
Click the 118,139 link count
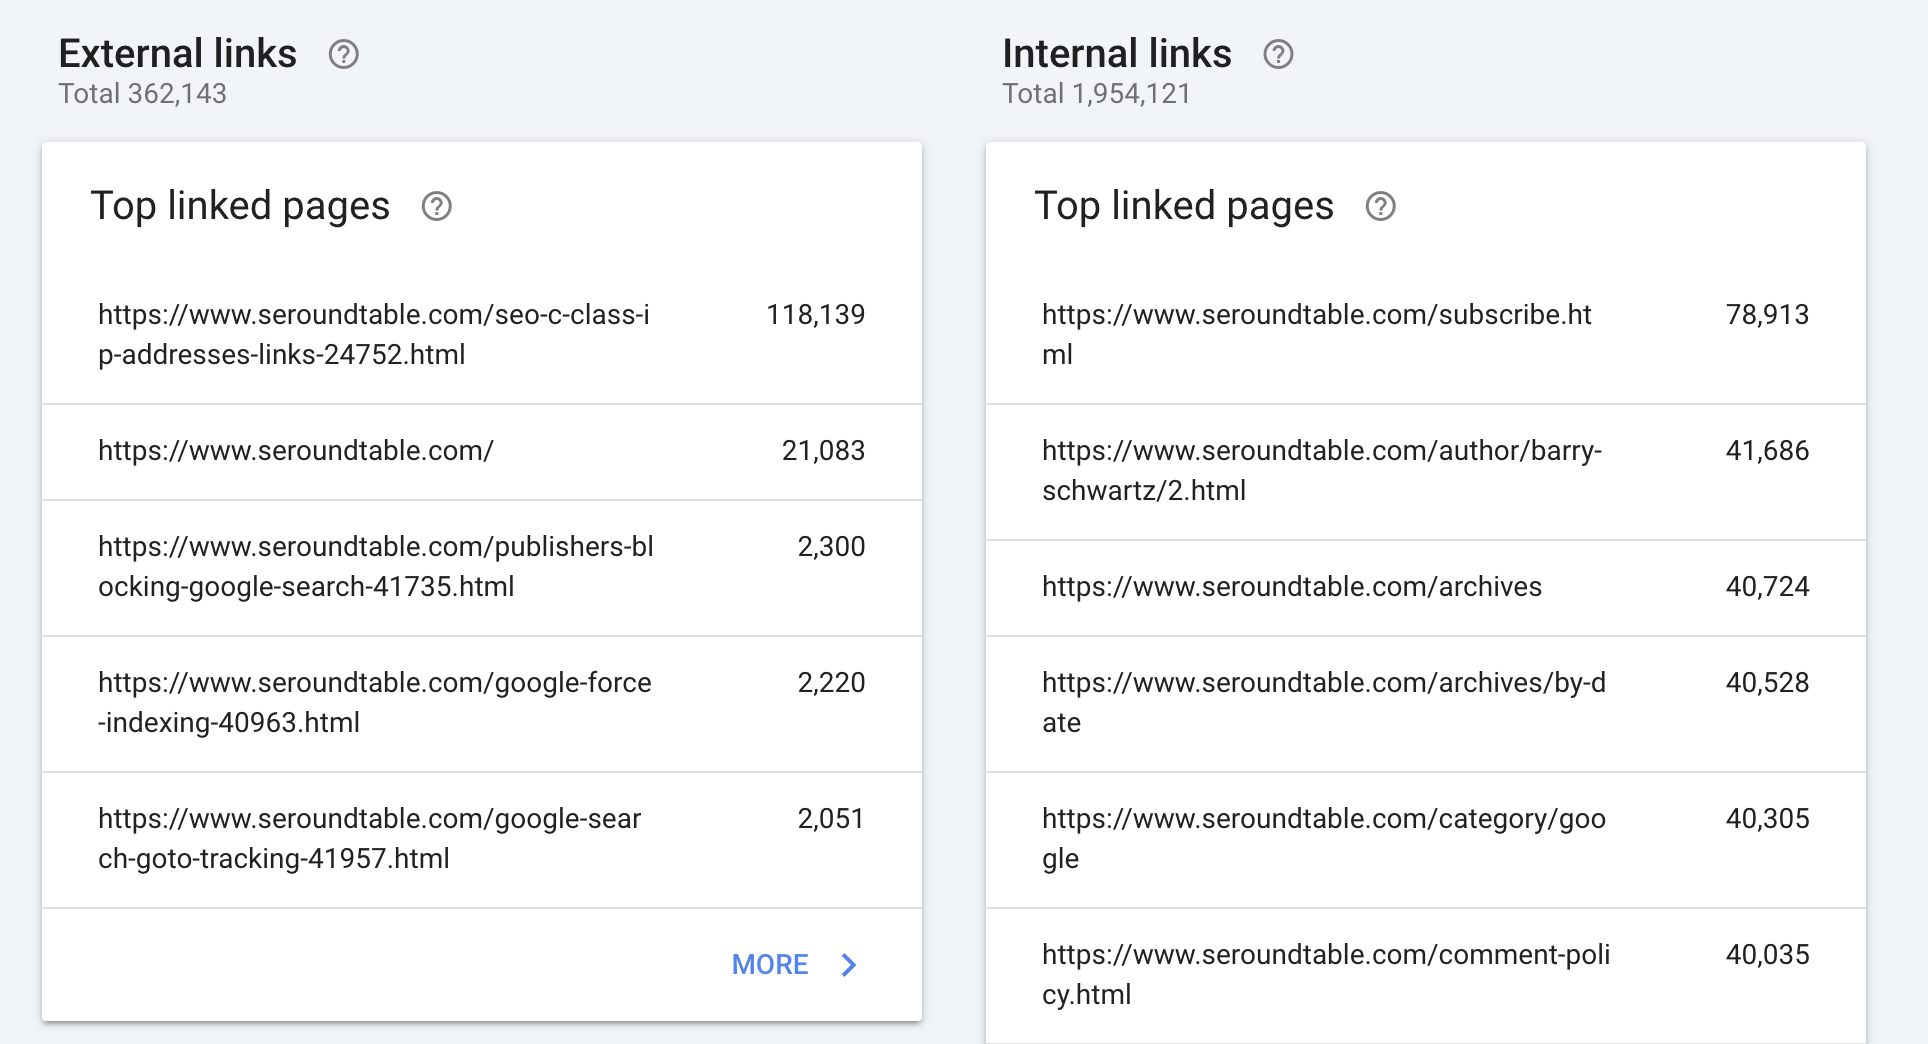coord(816,315)
